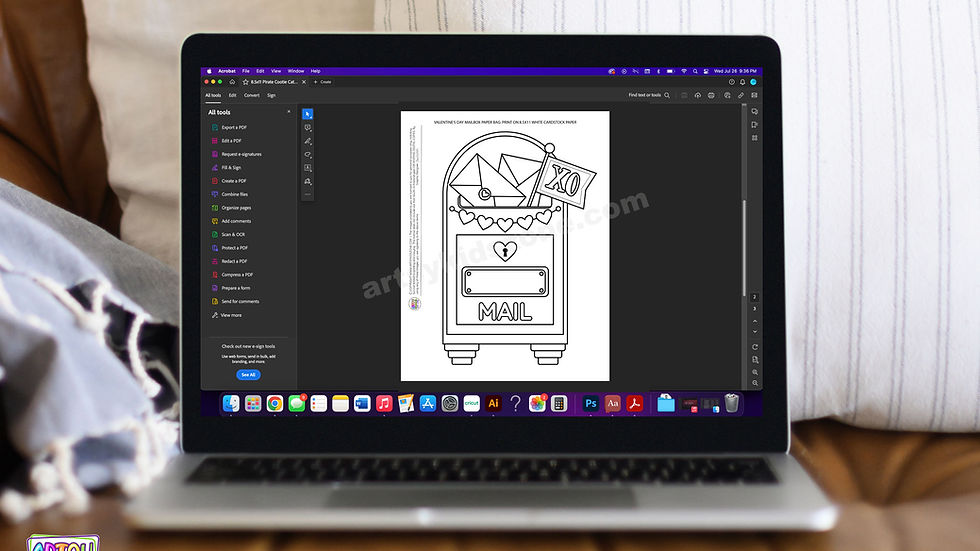Open Cricut app from the dock
Screen dimensions: 980x551
click(471, 404)
